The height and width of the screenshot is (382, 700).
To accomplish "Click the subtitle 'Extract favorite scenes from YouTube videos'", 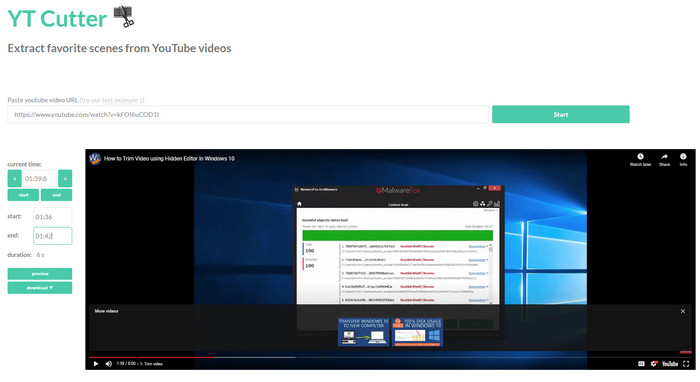I will (119, 48).
